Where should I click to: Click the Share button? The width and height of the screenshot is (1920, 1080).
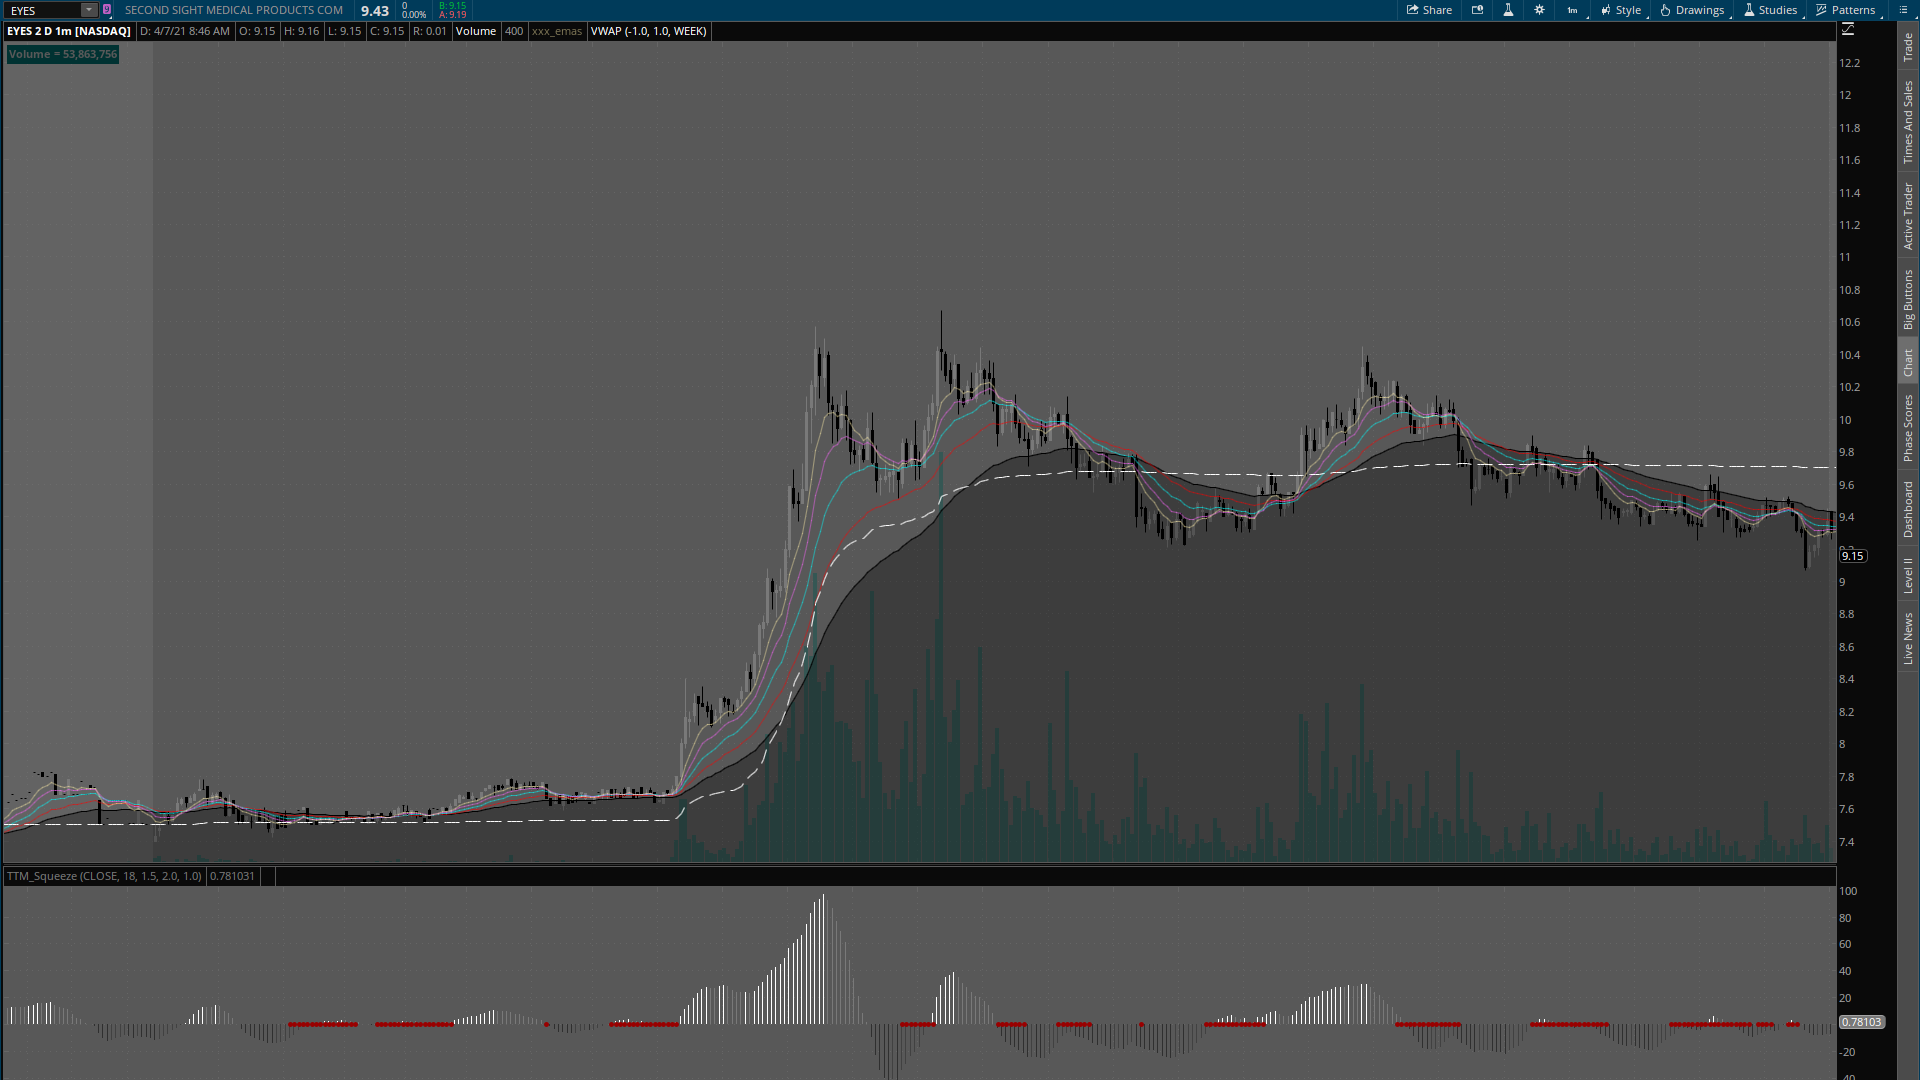pos(1429,10)
